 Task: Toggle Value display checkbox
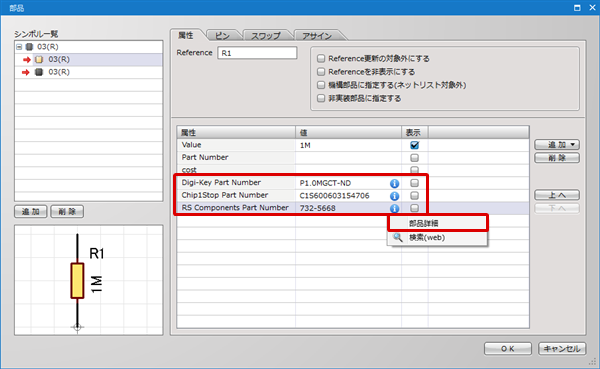(x=414, y=145)
